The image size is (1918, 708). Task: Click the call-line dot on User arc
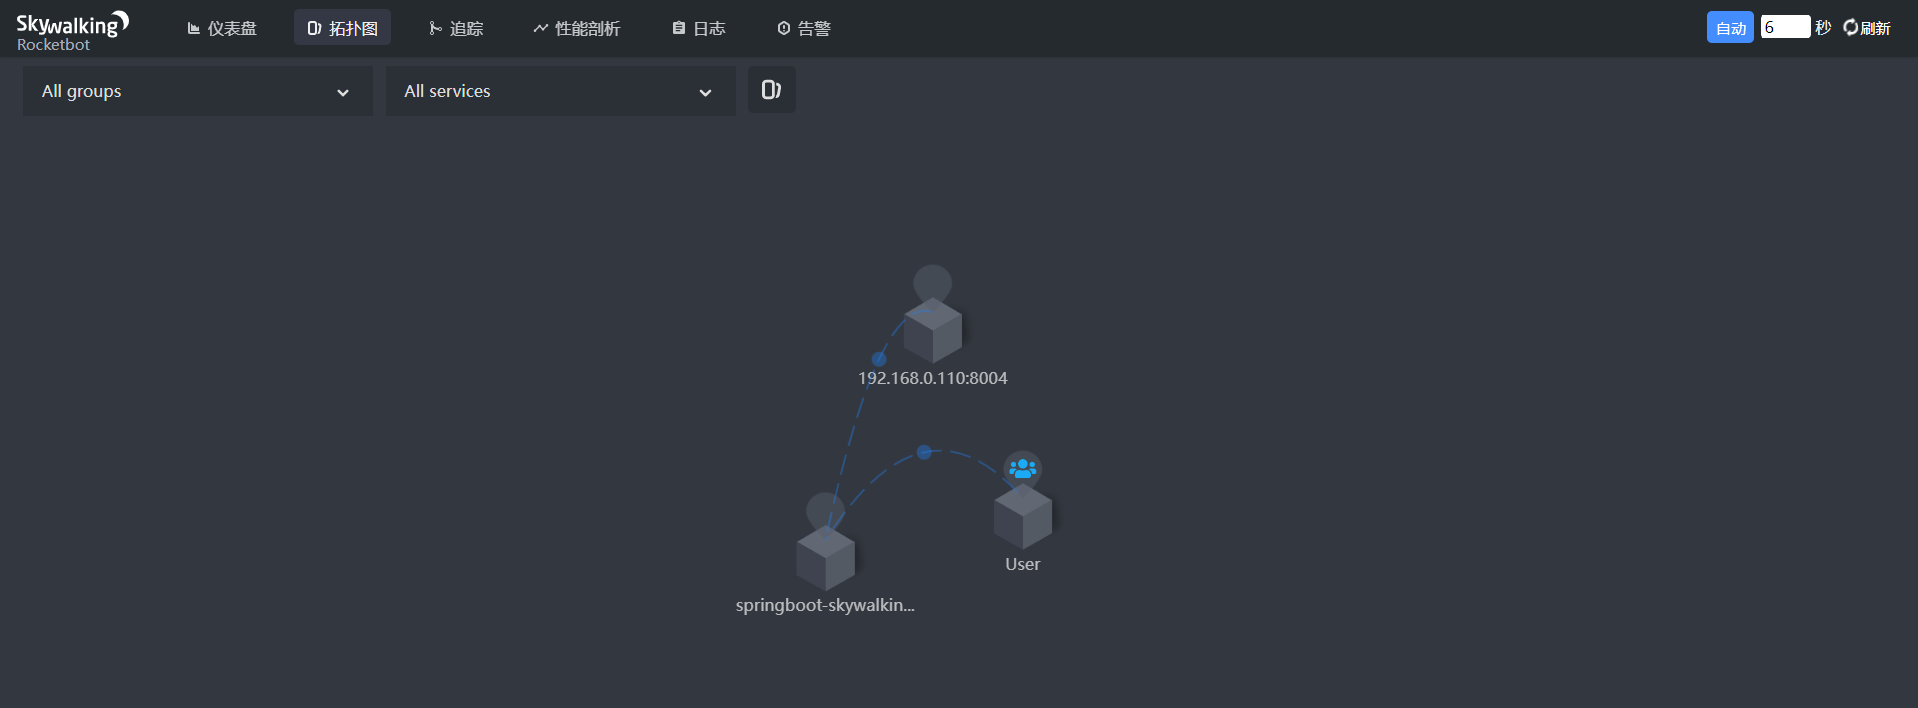click(924, 452)
